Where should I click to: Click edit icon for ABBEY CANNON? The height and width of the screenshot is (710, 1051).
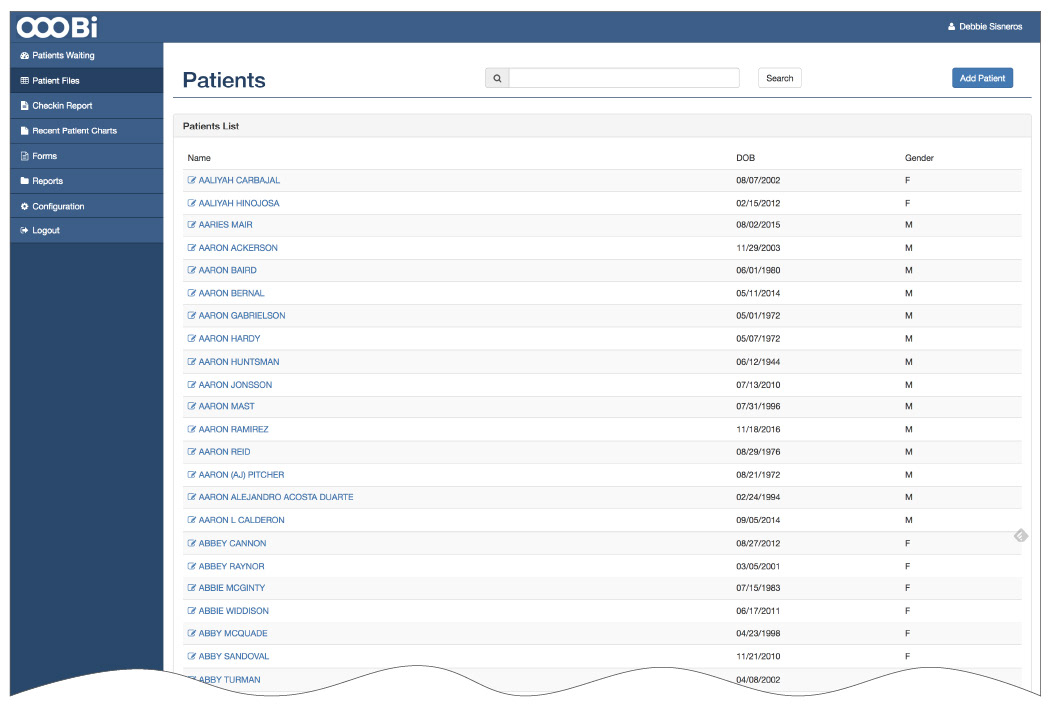click(x=192, y=544)
